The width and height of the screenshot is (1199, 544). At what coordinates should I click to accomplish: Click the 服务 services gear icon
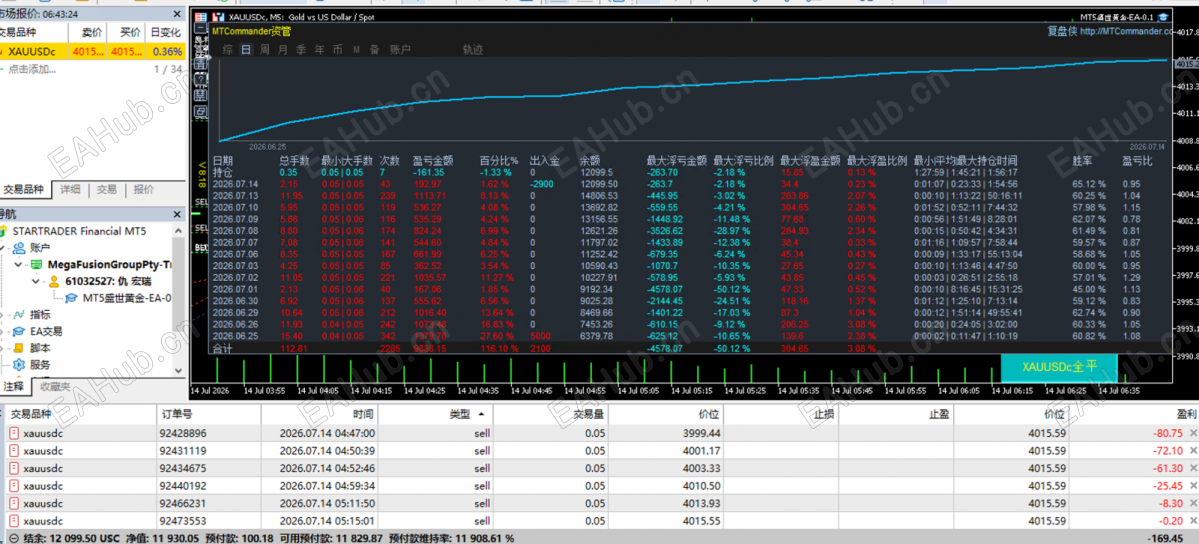coord(19,365)
